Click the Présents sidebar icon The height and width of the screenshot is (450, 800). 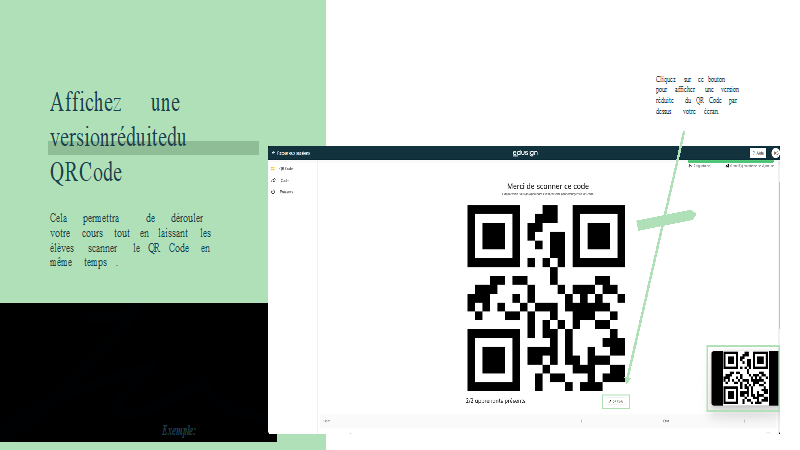tap(273, 191)
